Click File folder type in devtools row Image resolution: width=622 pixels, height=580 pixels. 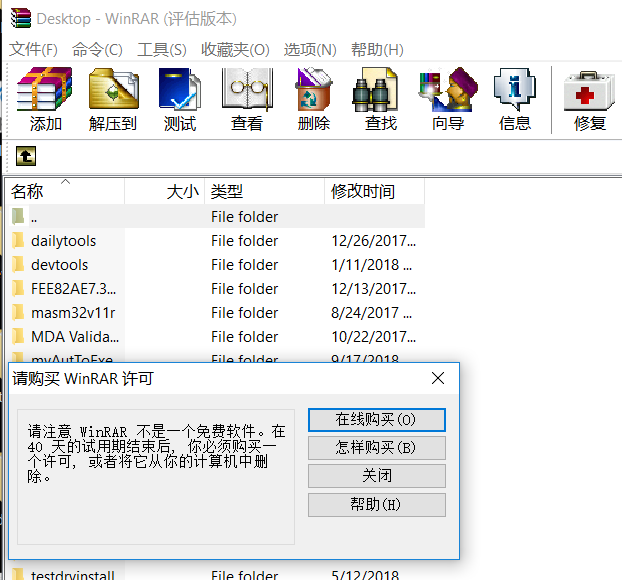tap(244, 265)
